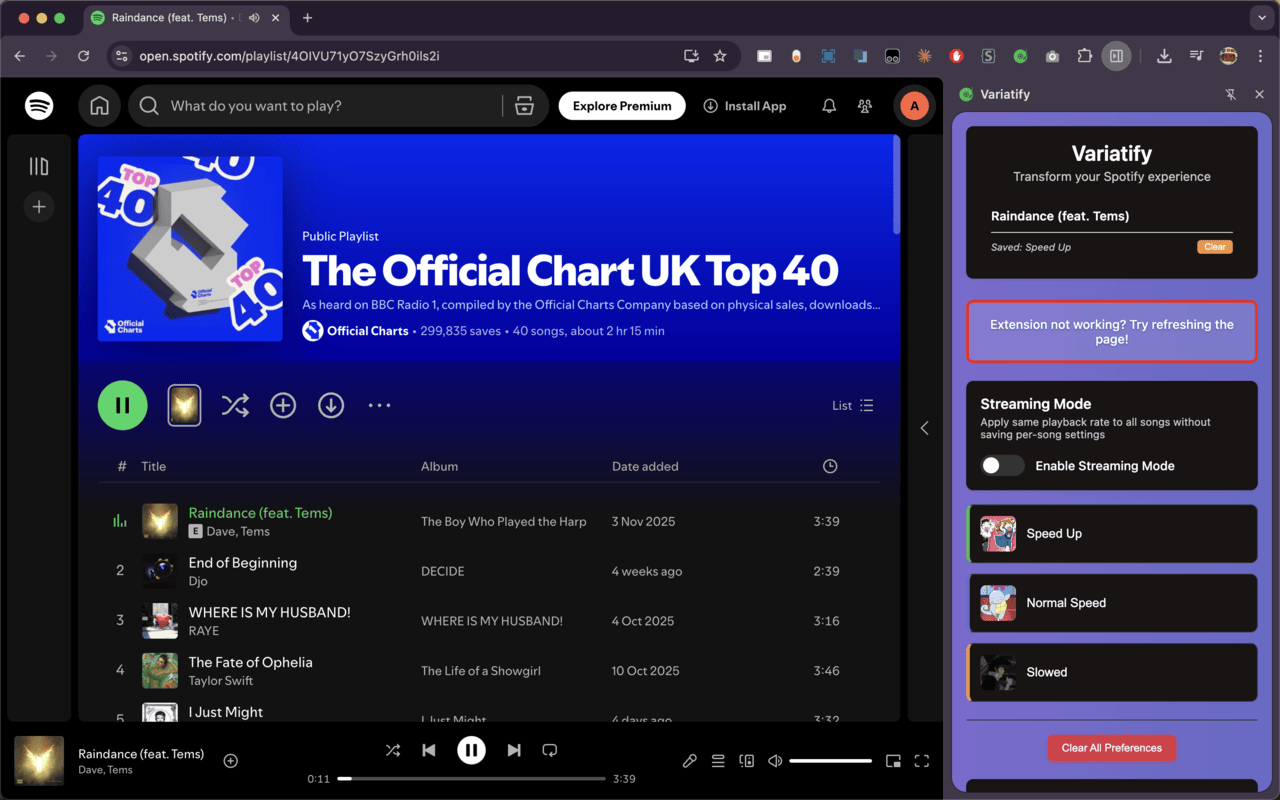This screenshot has height=800, width=1280.
Task: Sort by the duration clock icon
Action: pos(830,466)
